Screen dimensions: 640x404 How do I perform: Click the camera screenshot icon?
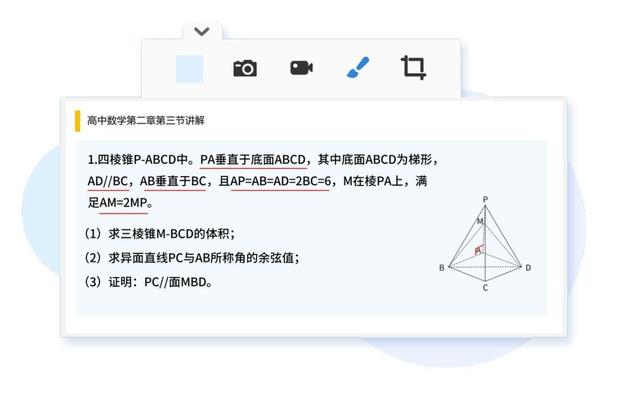[x=245, y=68]
